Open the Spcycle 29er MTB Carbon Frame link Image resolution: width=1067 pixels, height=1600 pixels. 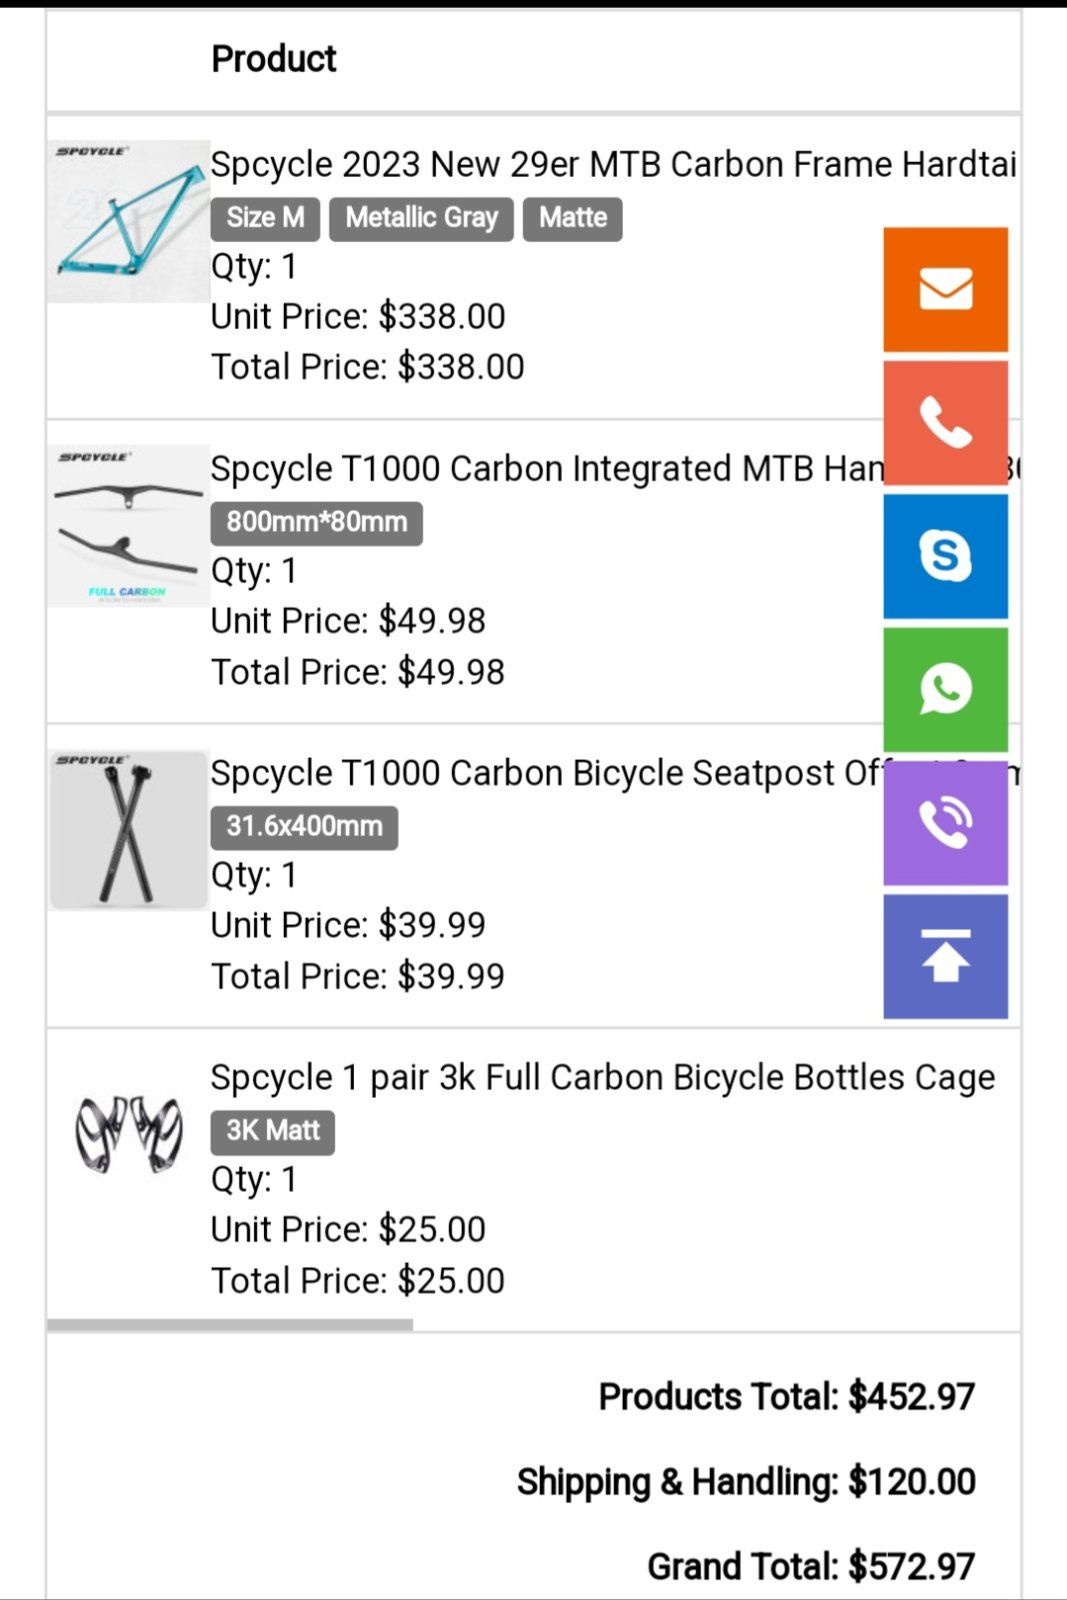[612, 165]
